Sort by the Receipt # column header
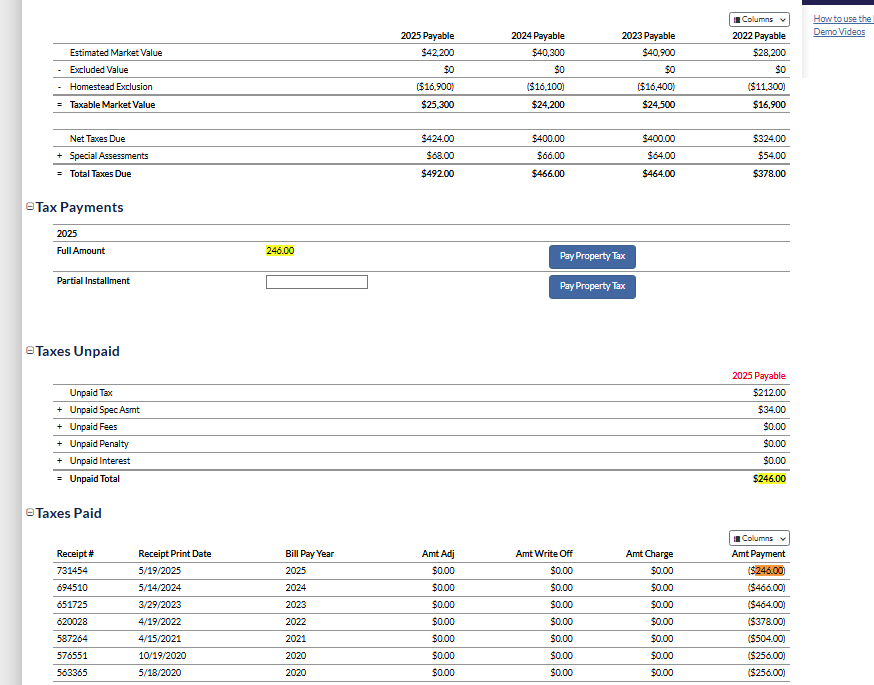This screenshot has width=874, height=685. pos(75,554)
